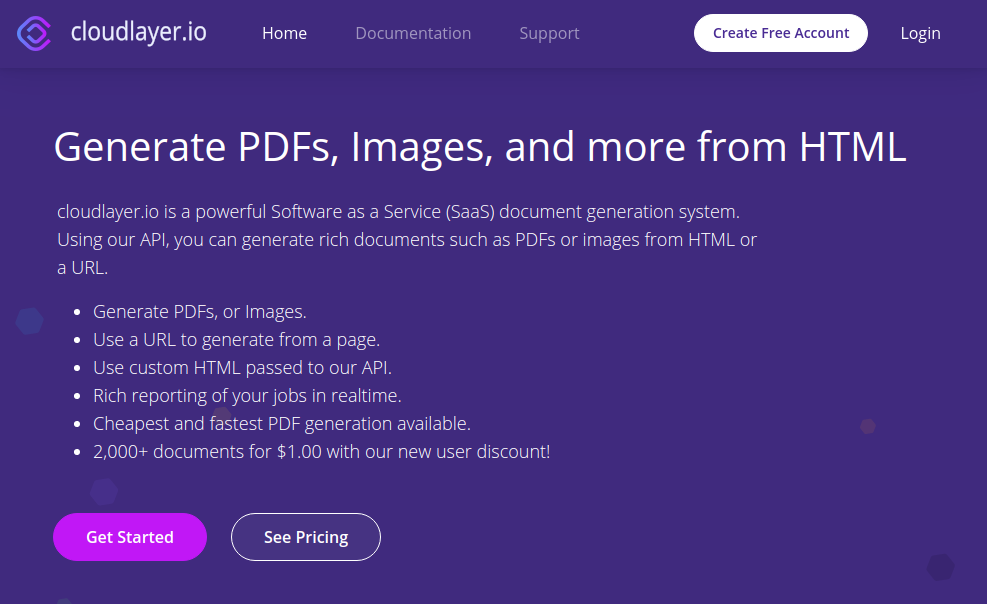Viewport: 987px width, 604px height.
Task: Open the See Pricing page
Action: [x=305, y=537]
